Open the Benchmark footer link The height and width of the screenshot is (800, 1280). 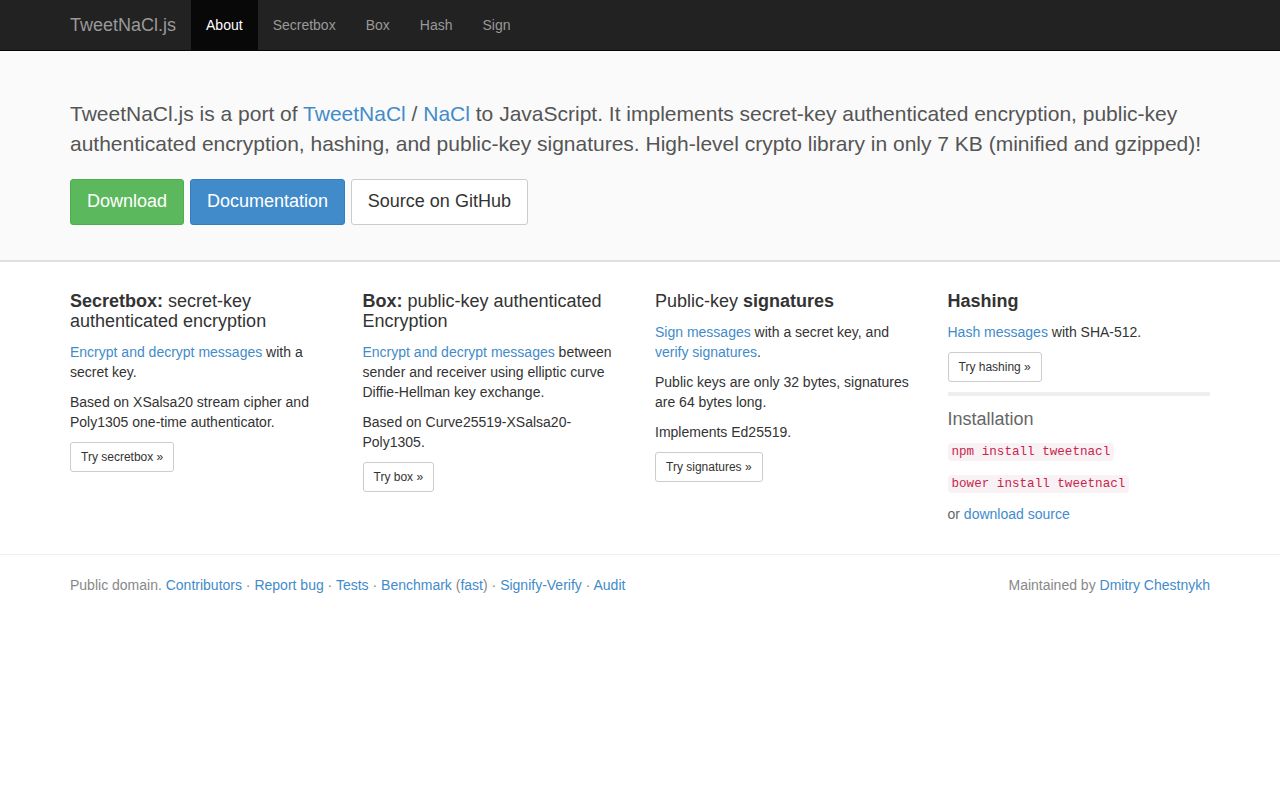[x=416, y=585]
